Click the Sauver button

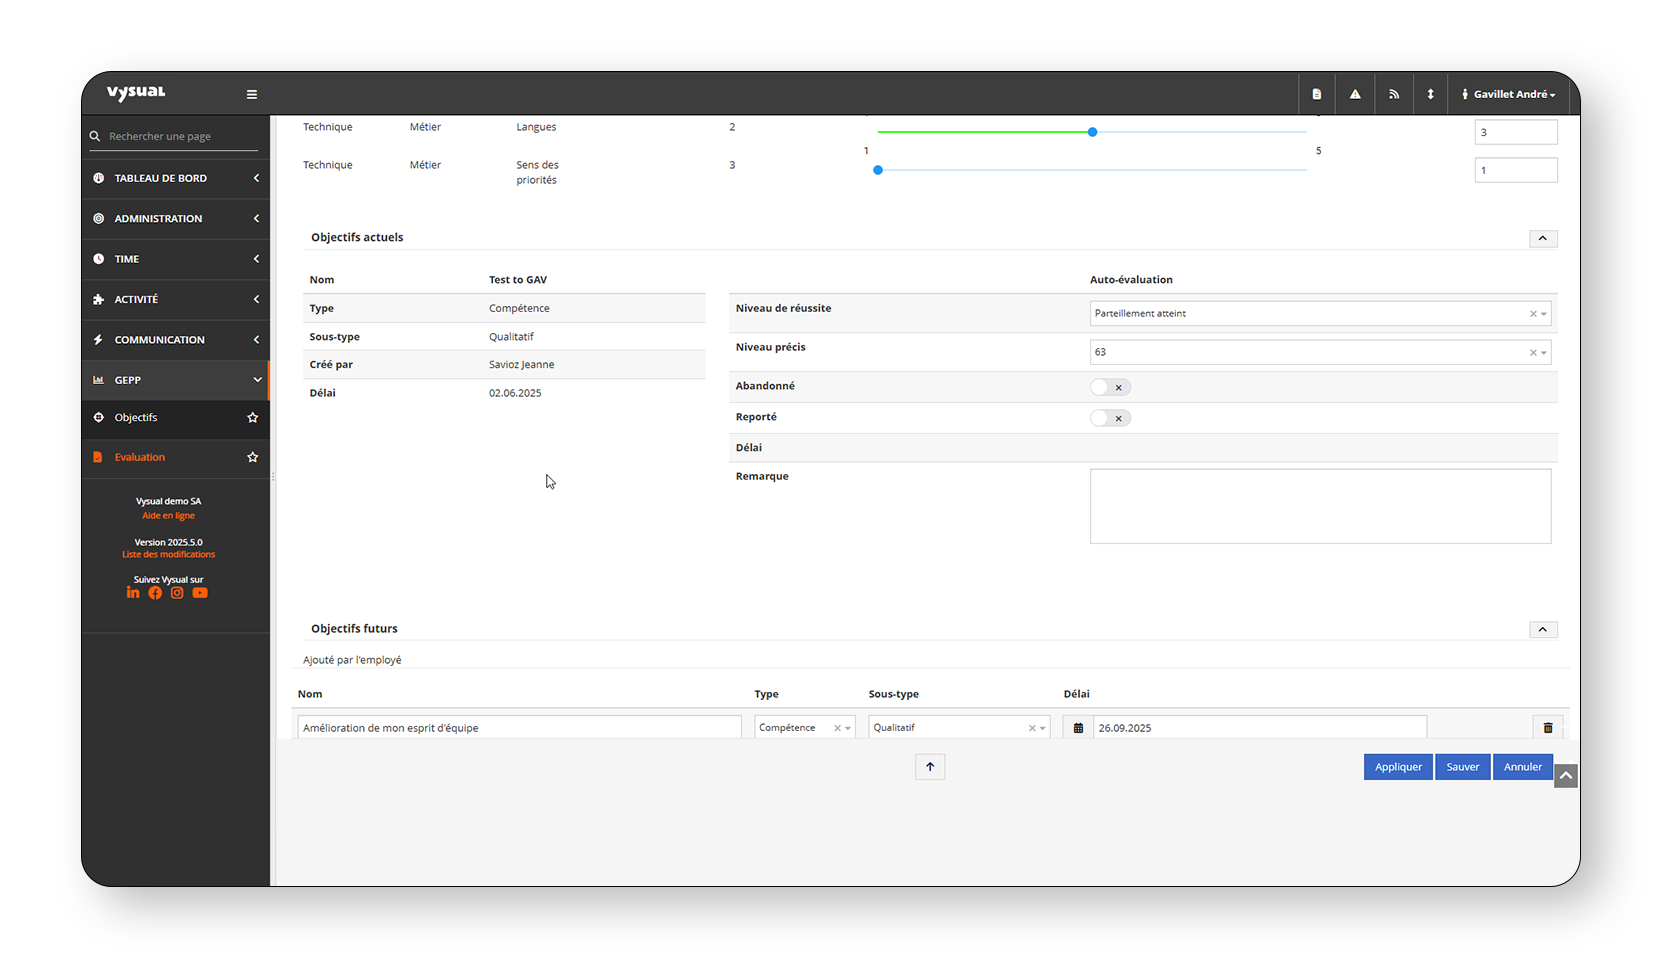click(x=1463, y=767)
